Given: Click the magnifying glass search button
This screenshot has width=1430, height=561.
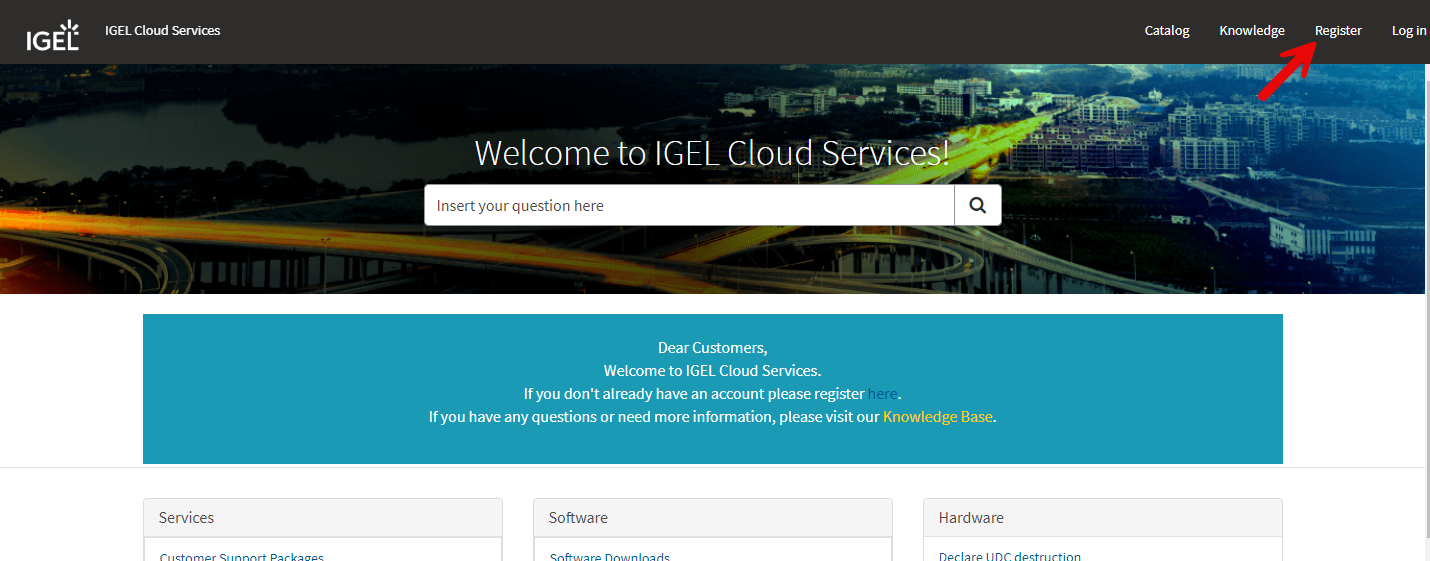Looking at the screenshot, I should 977,205.
